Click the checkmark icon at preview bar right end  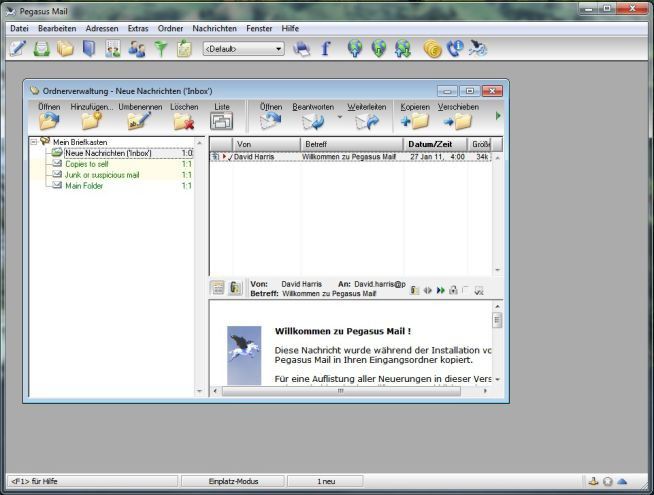(479, 290)
